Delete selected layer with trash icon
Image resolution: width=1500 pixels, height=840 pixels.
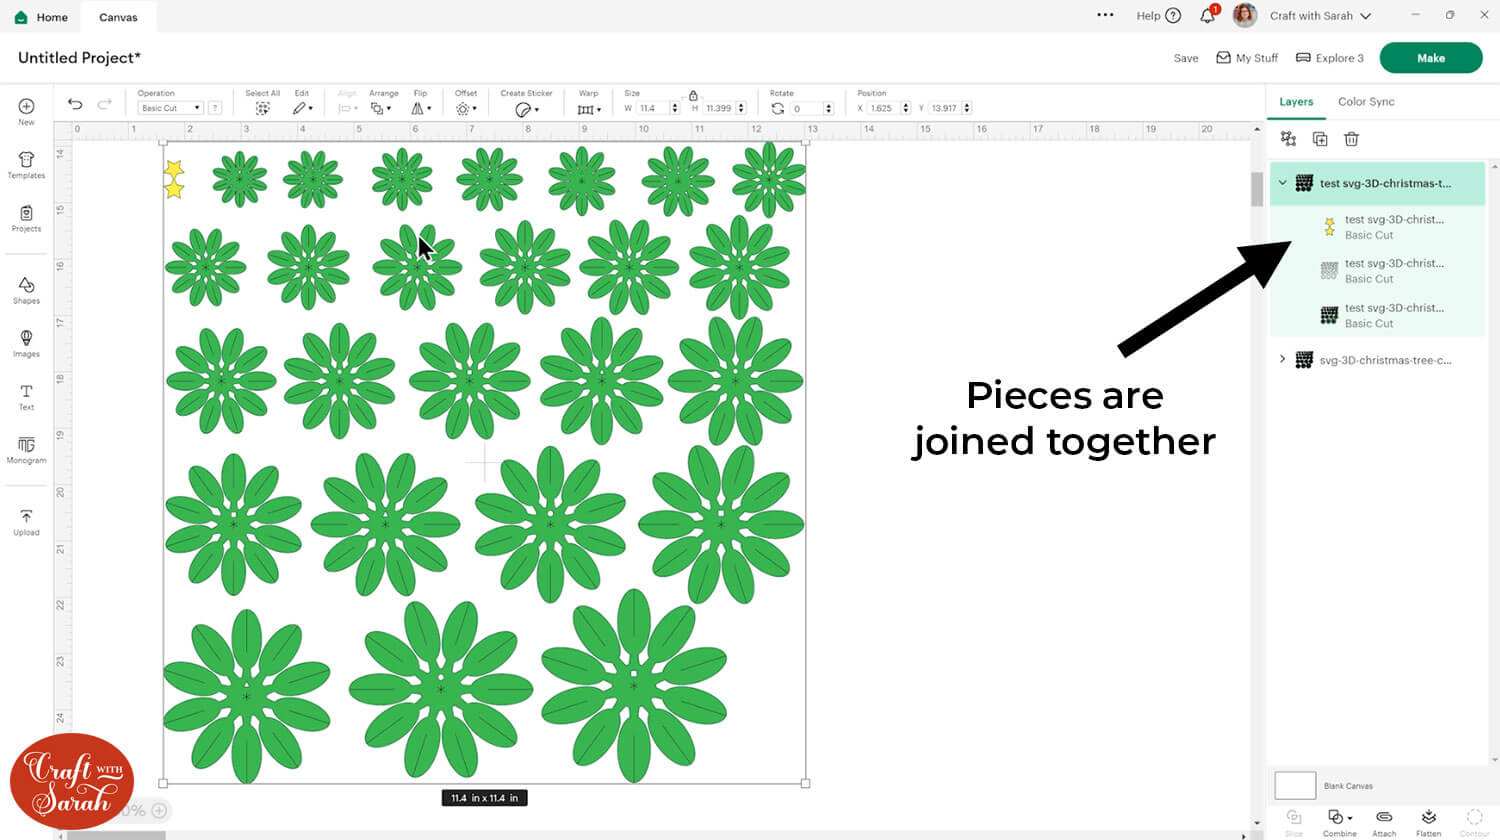point(1351,139)
